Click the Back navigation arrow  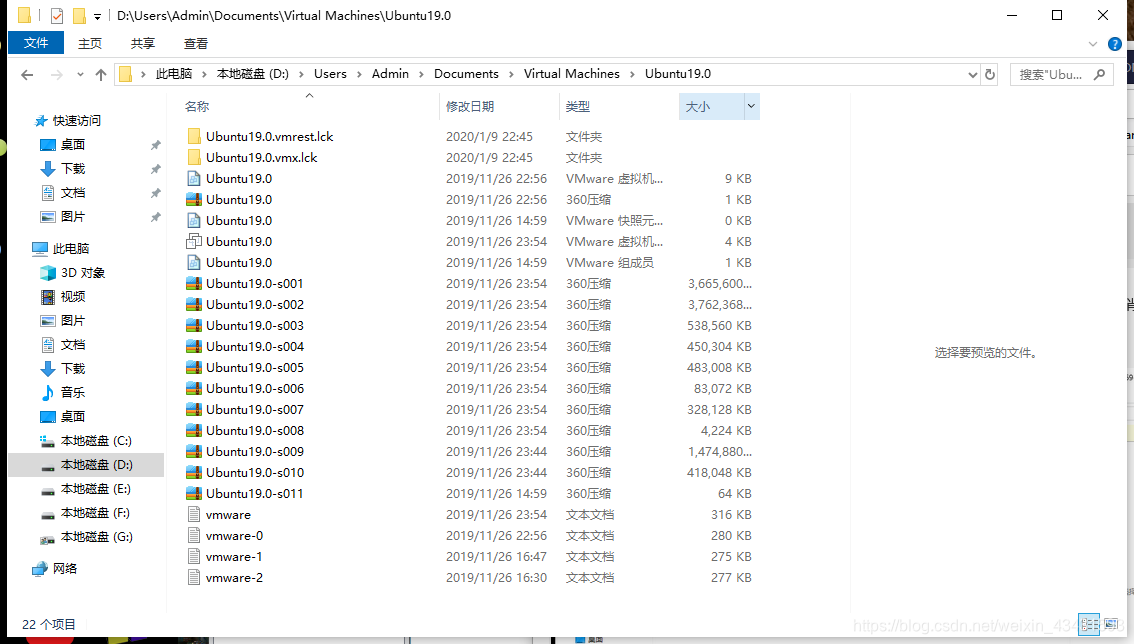pyautogui.click(x=27, y=75)
